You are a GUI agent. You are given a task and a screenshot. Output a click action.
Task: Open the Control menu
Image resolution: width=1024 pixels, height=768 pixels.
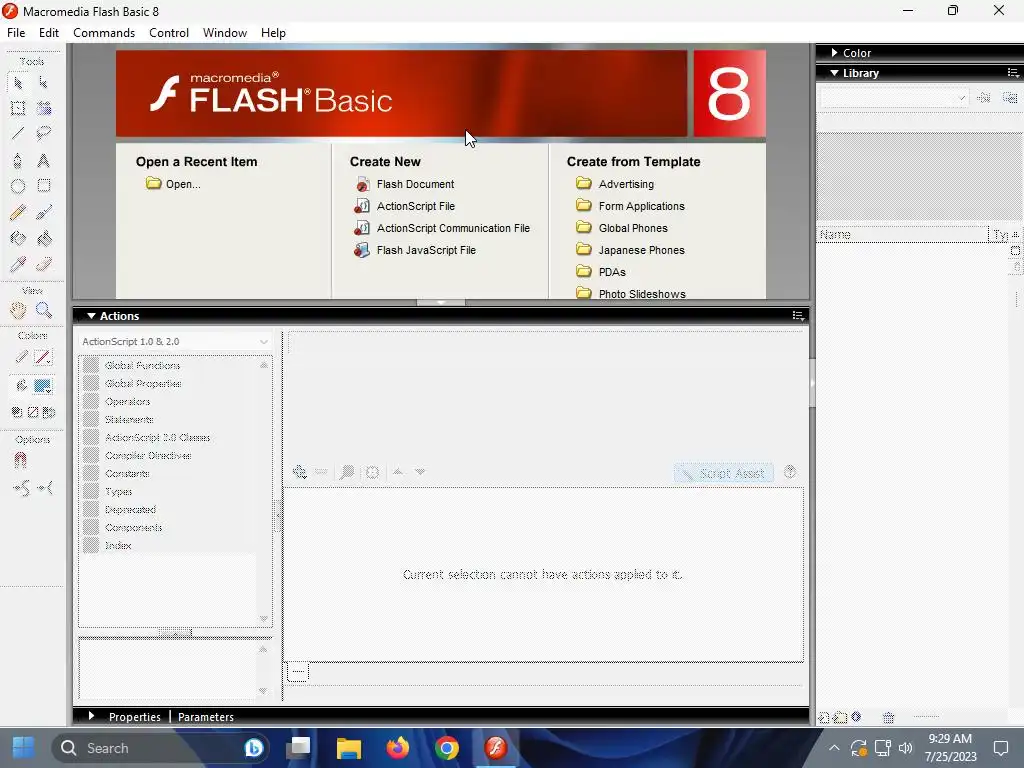pos(168,33)
